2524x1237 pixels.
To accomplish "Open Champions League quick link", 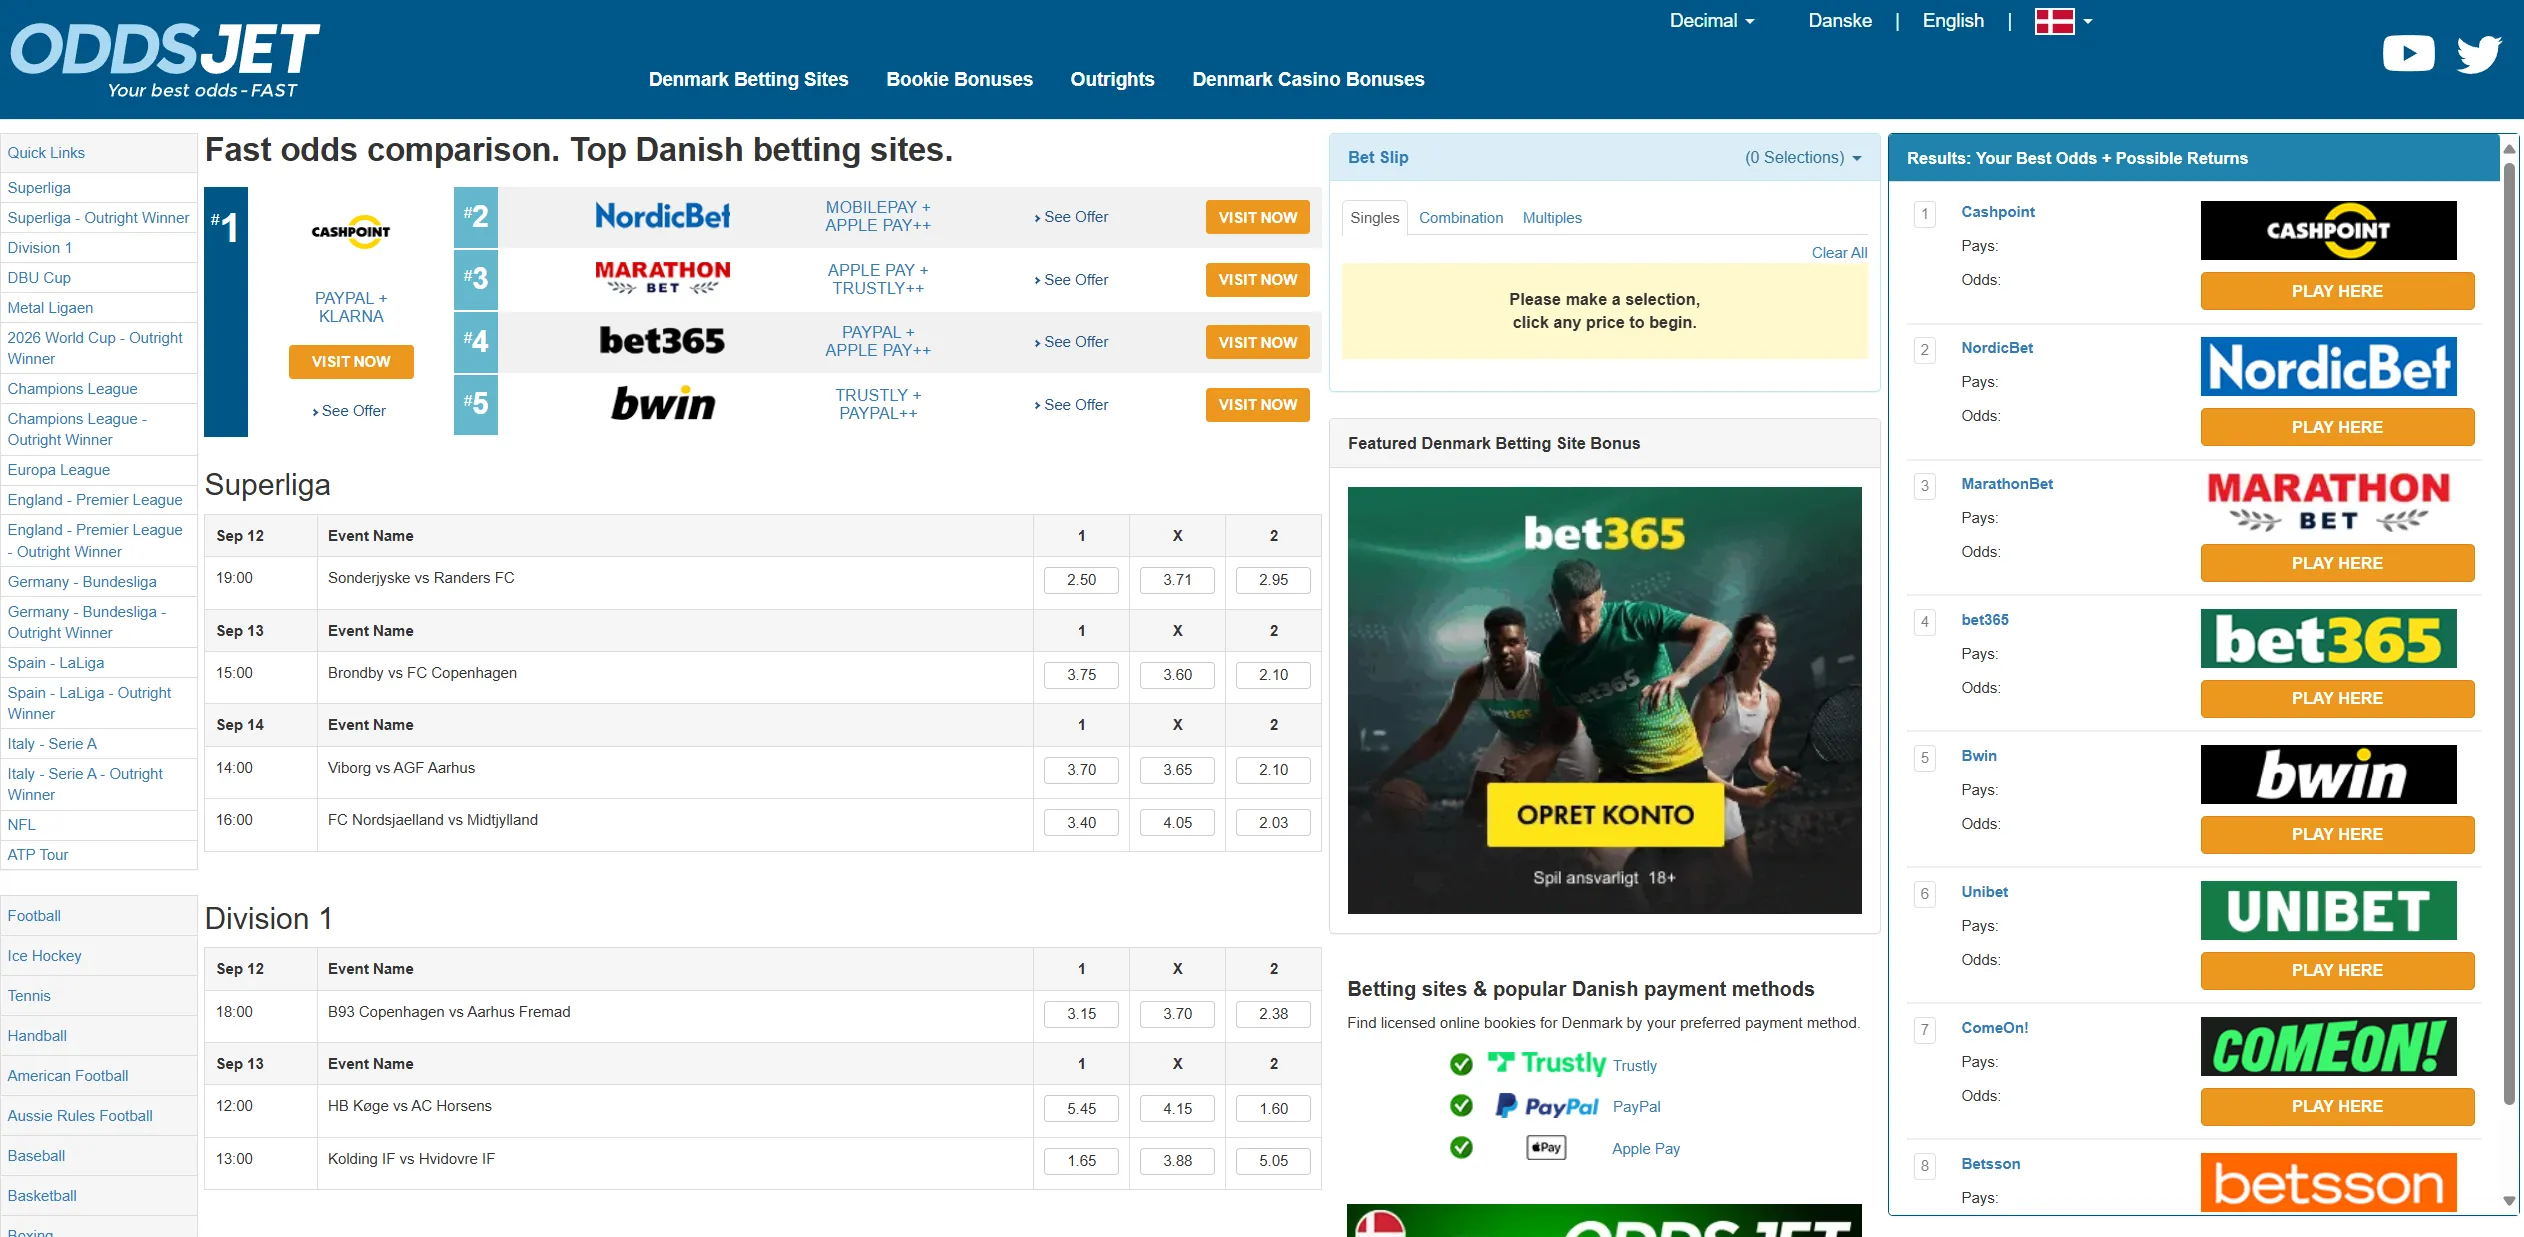I will click(x=73, y=389).
